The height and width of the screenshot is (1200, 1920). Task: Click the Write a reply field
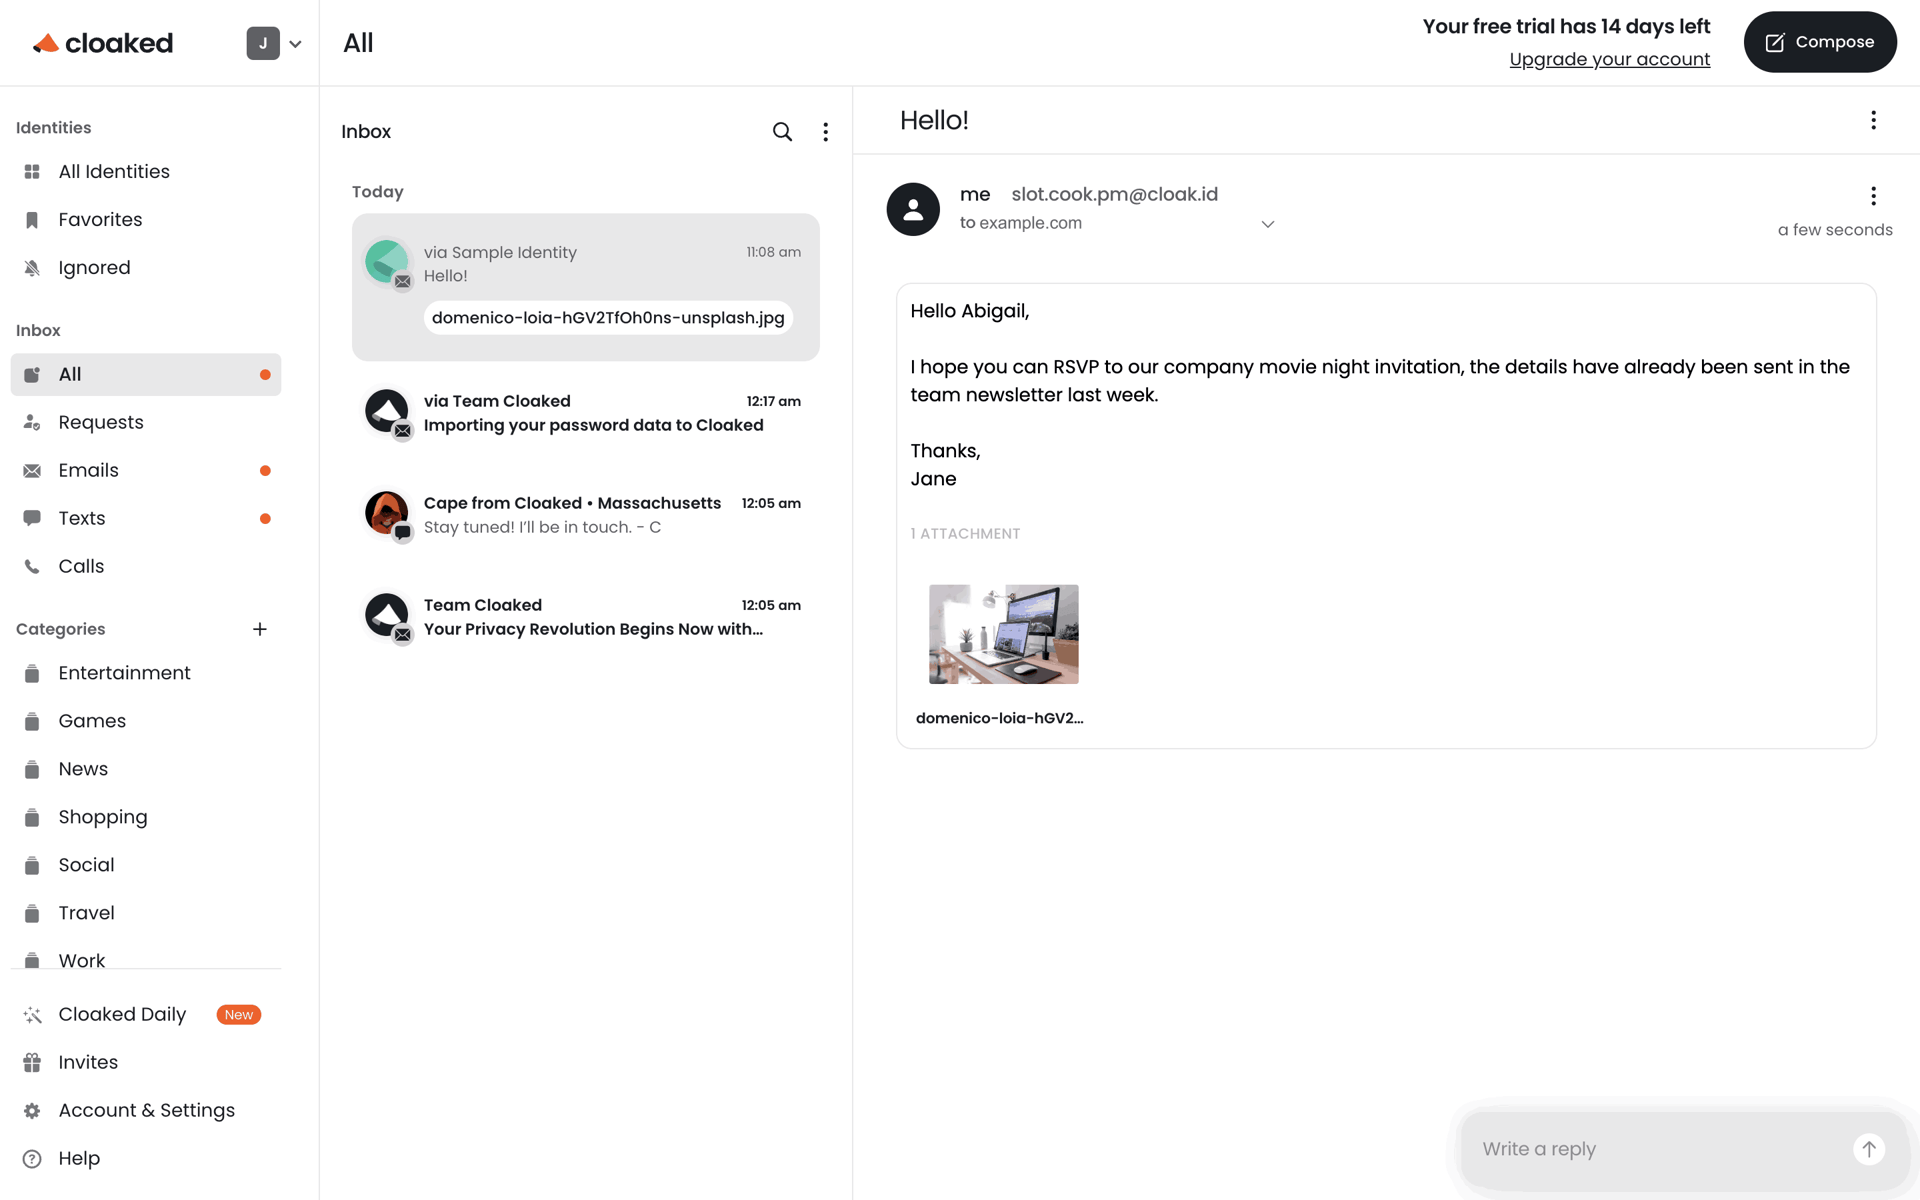pos(1660,1149)
